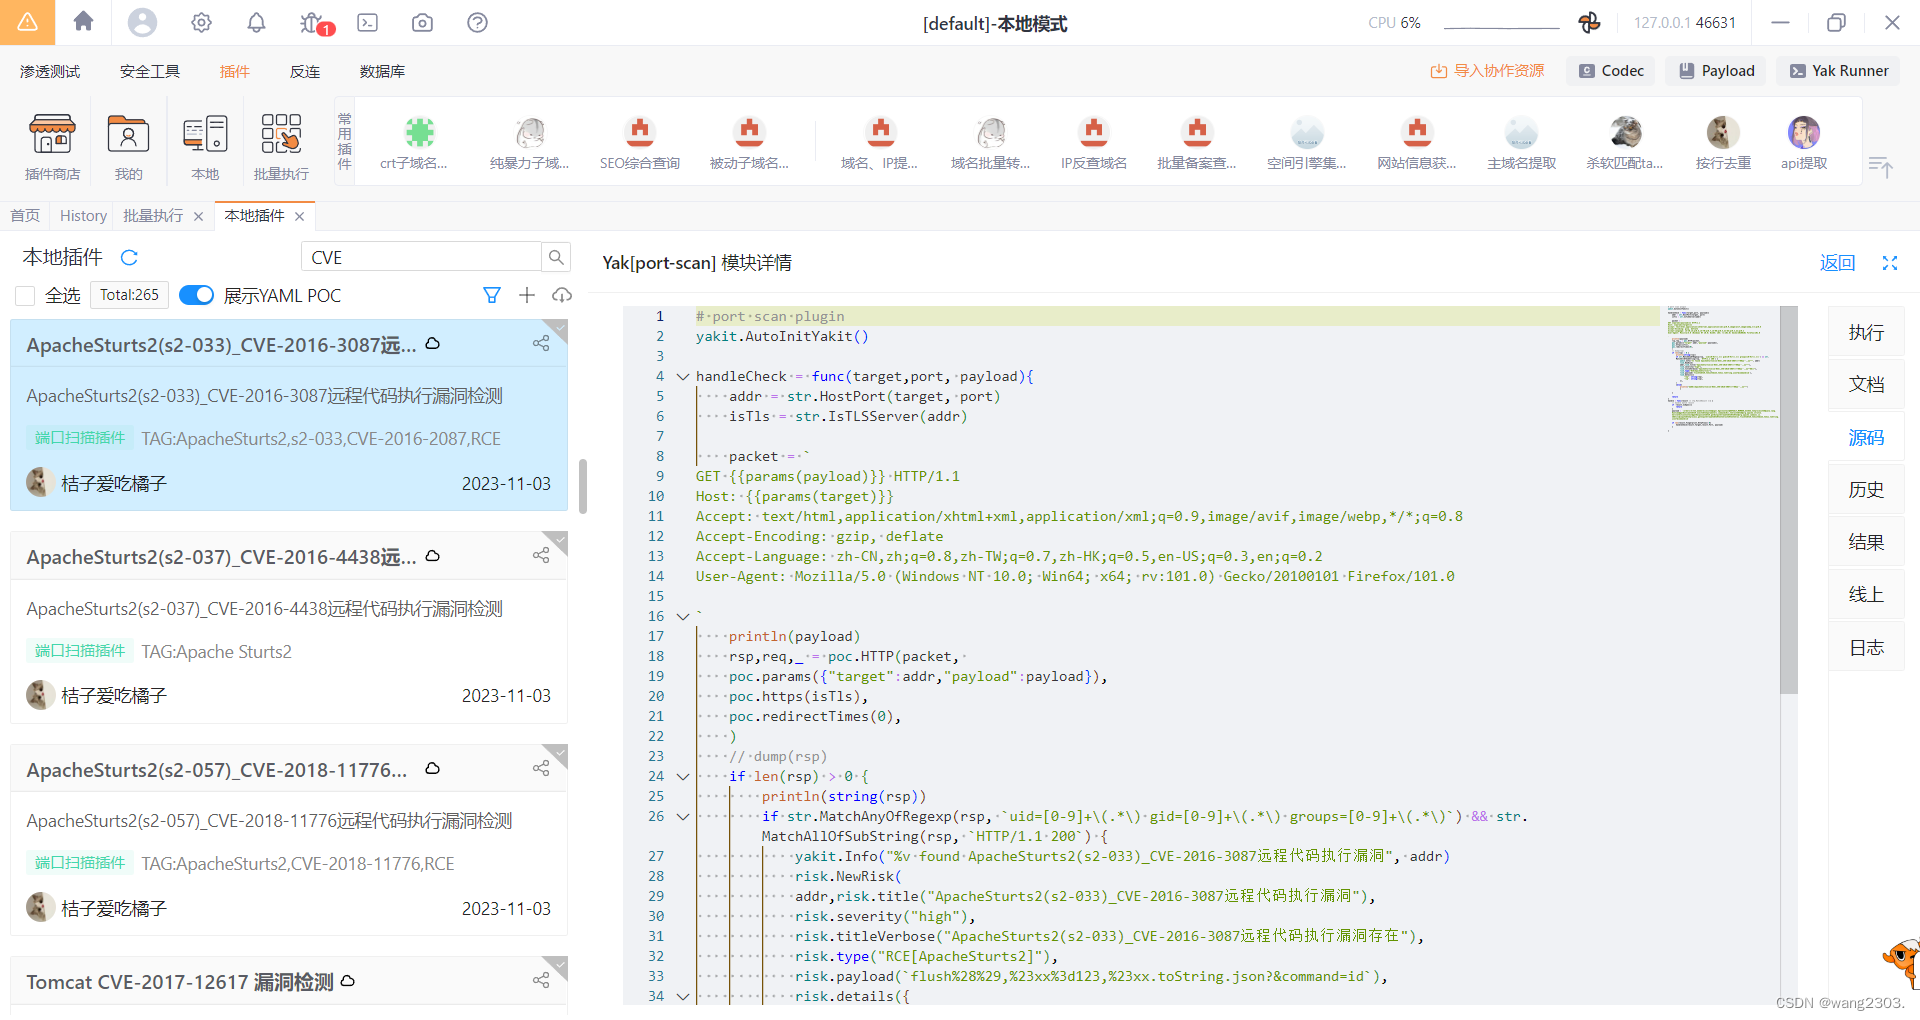
Task: Open the terminal console icon
Action: (368, 22)
